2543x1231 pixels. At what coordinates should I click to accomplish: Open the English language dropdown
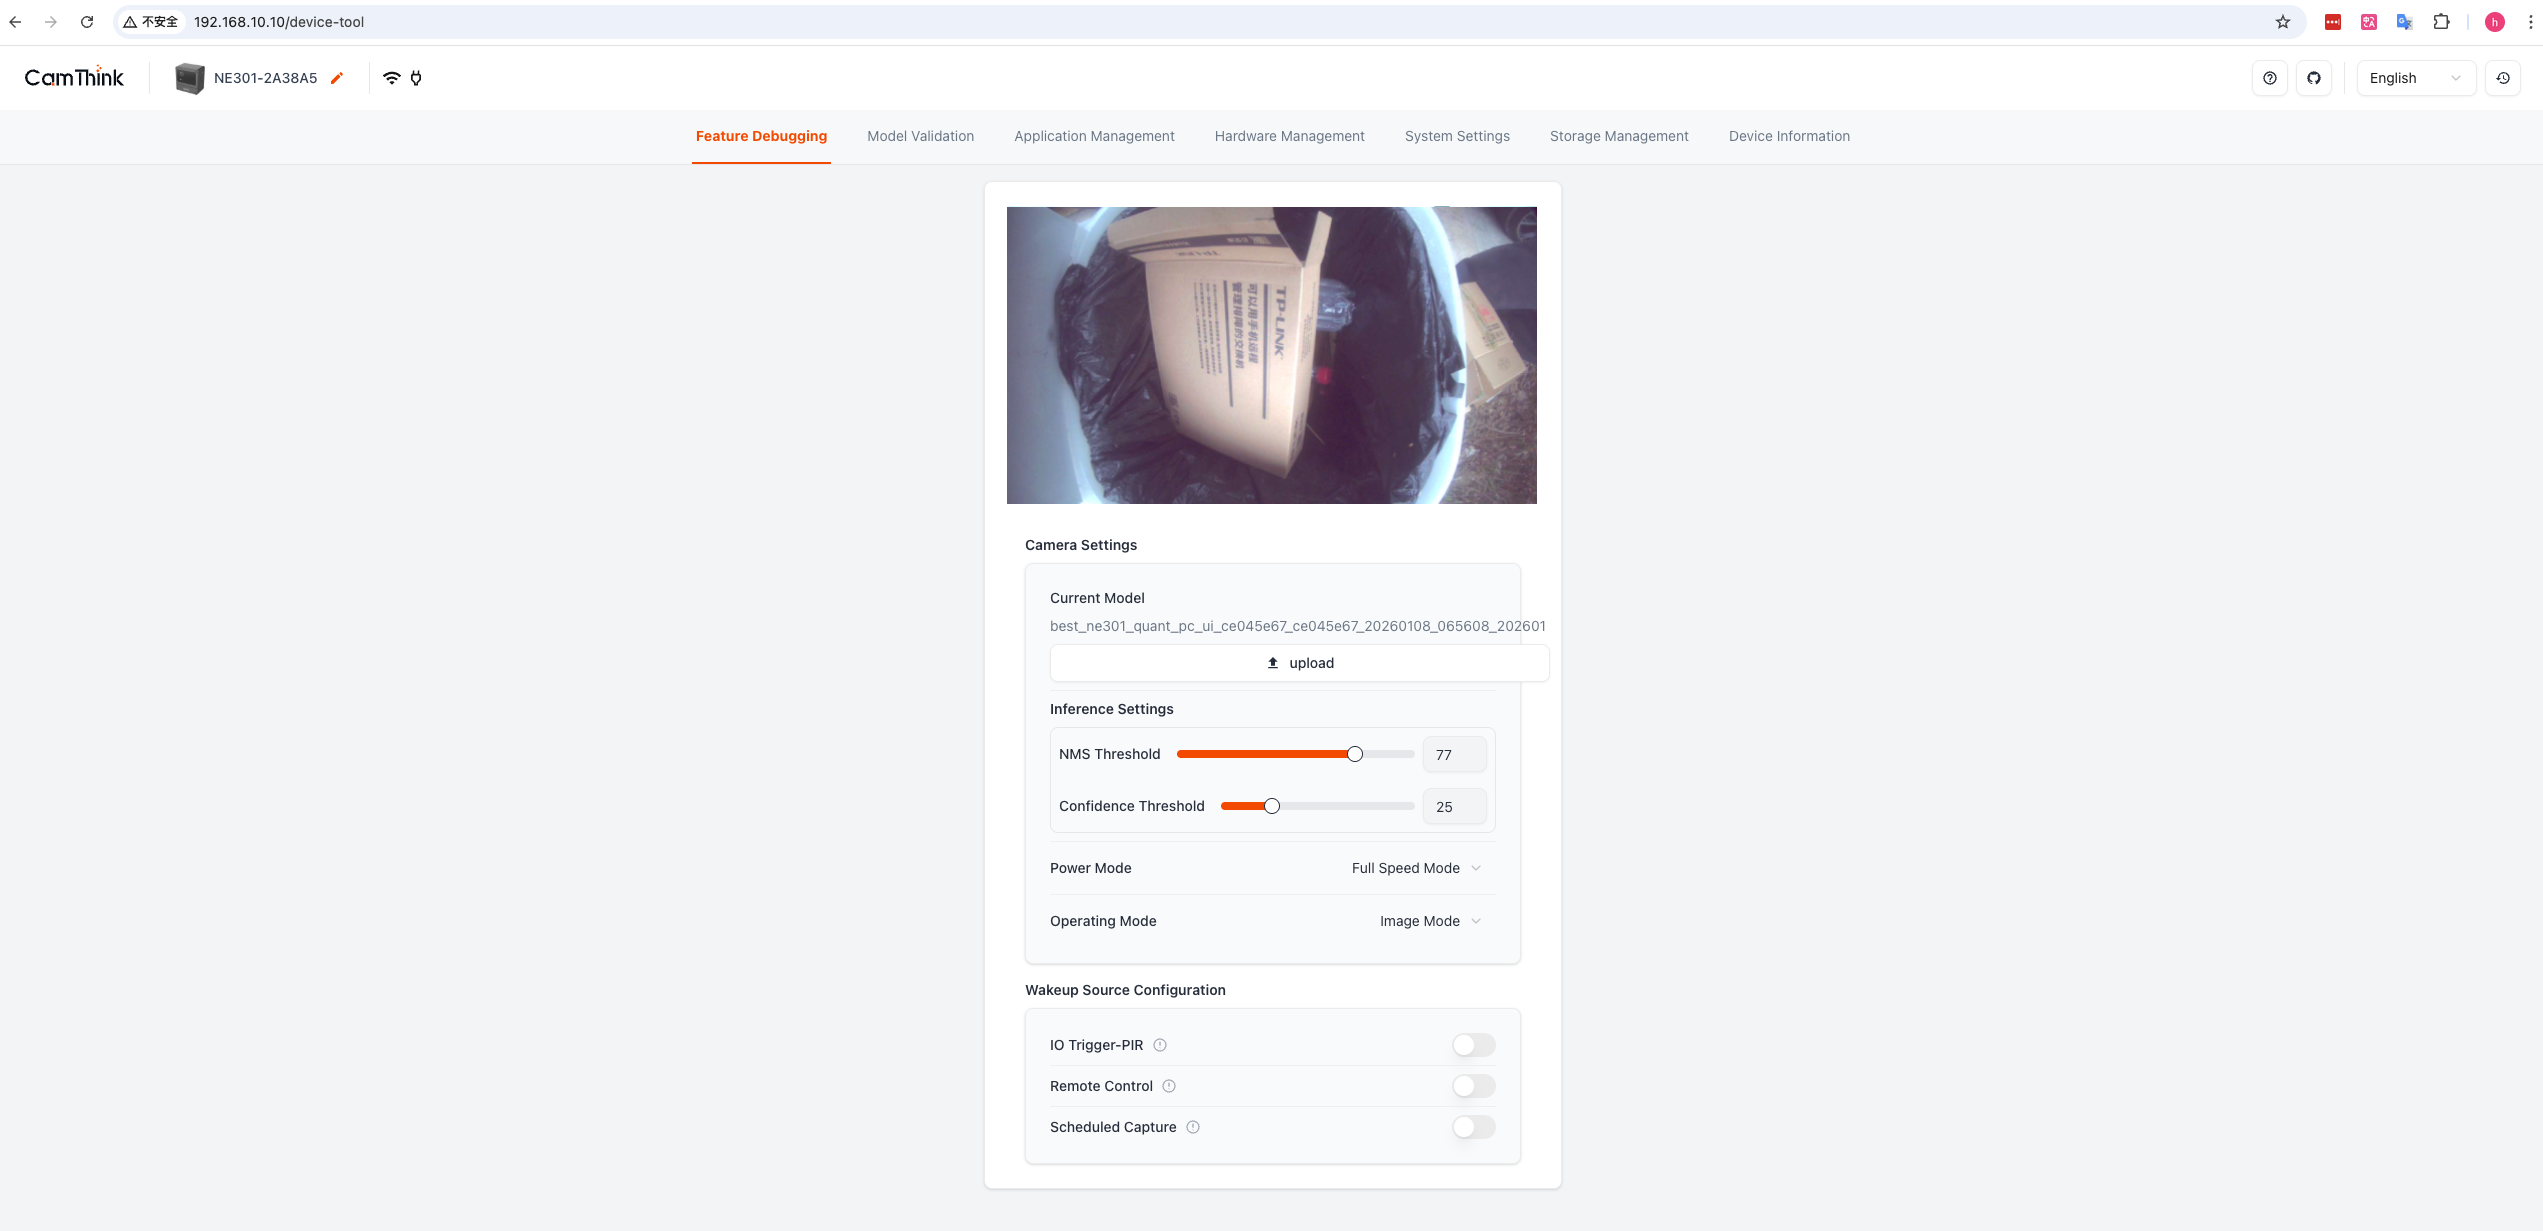(x=2415, y=78)
